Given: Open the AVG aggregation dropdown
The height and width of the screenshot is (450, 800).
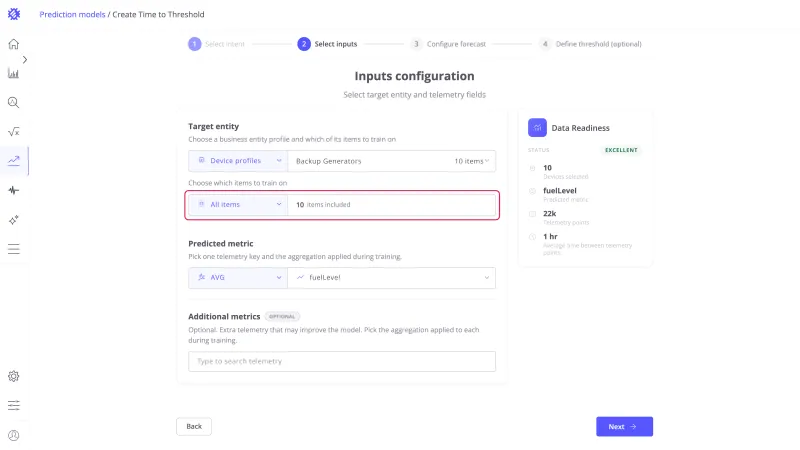Looking at the screenshot, I should tap(238, 278).
